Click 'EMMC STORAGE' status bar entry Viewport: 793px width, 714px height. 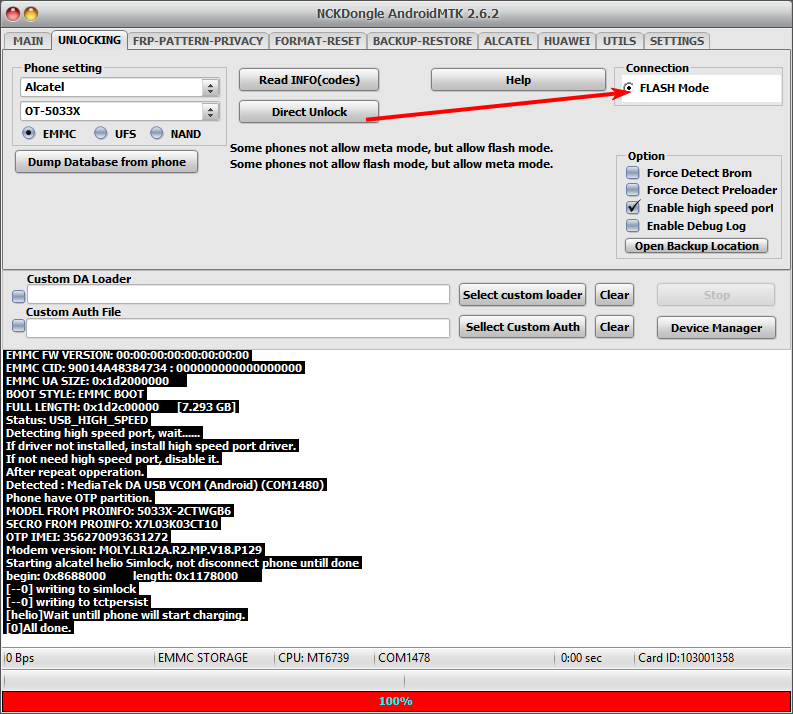(203, 658)
